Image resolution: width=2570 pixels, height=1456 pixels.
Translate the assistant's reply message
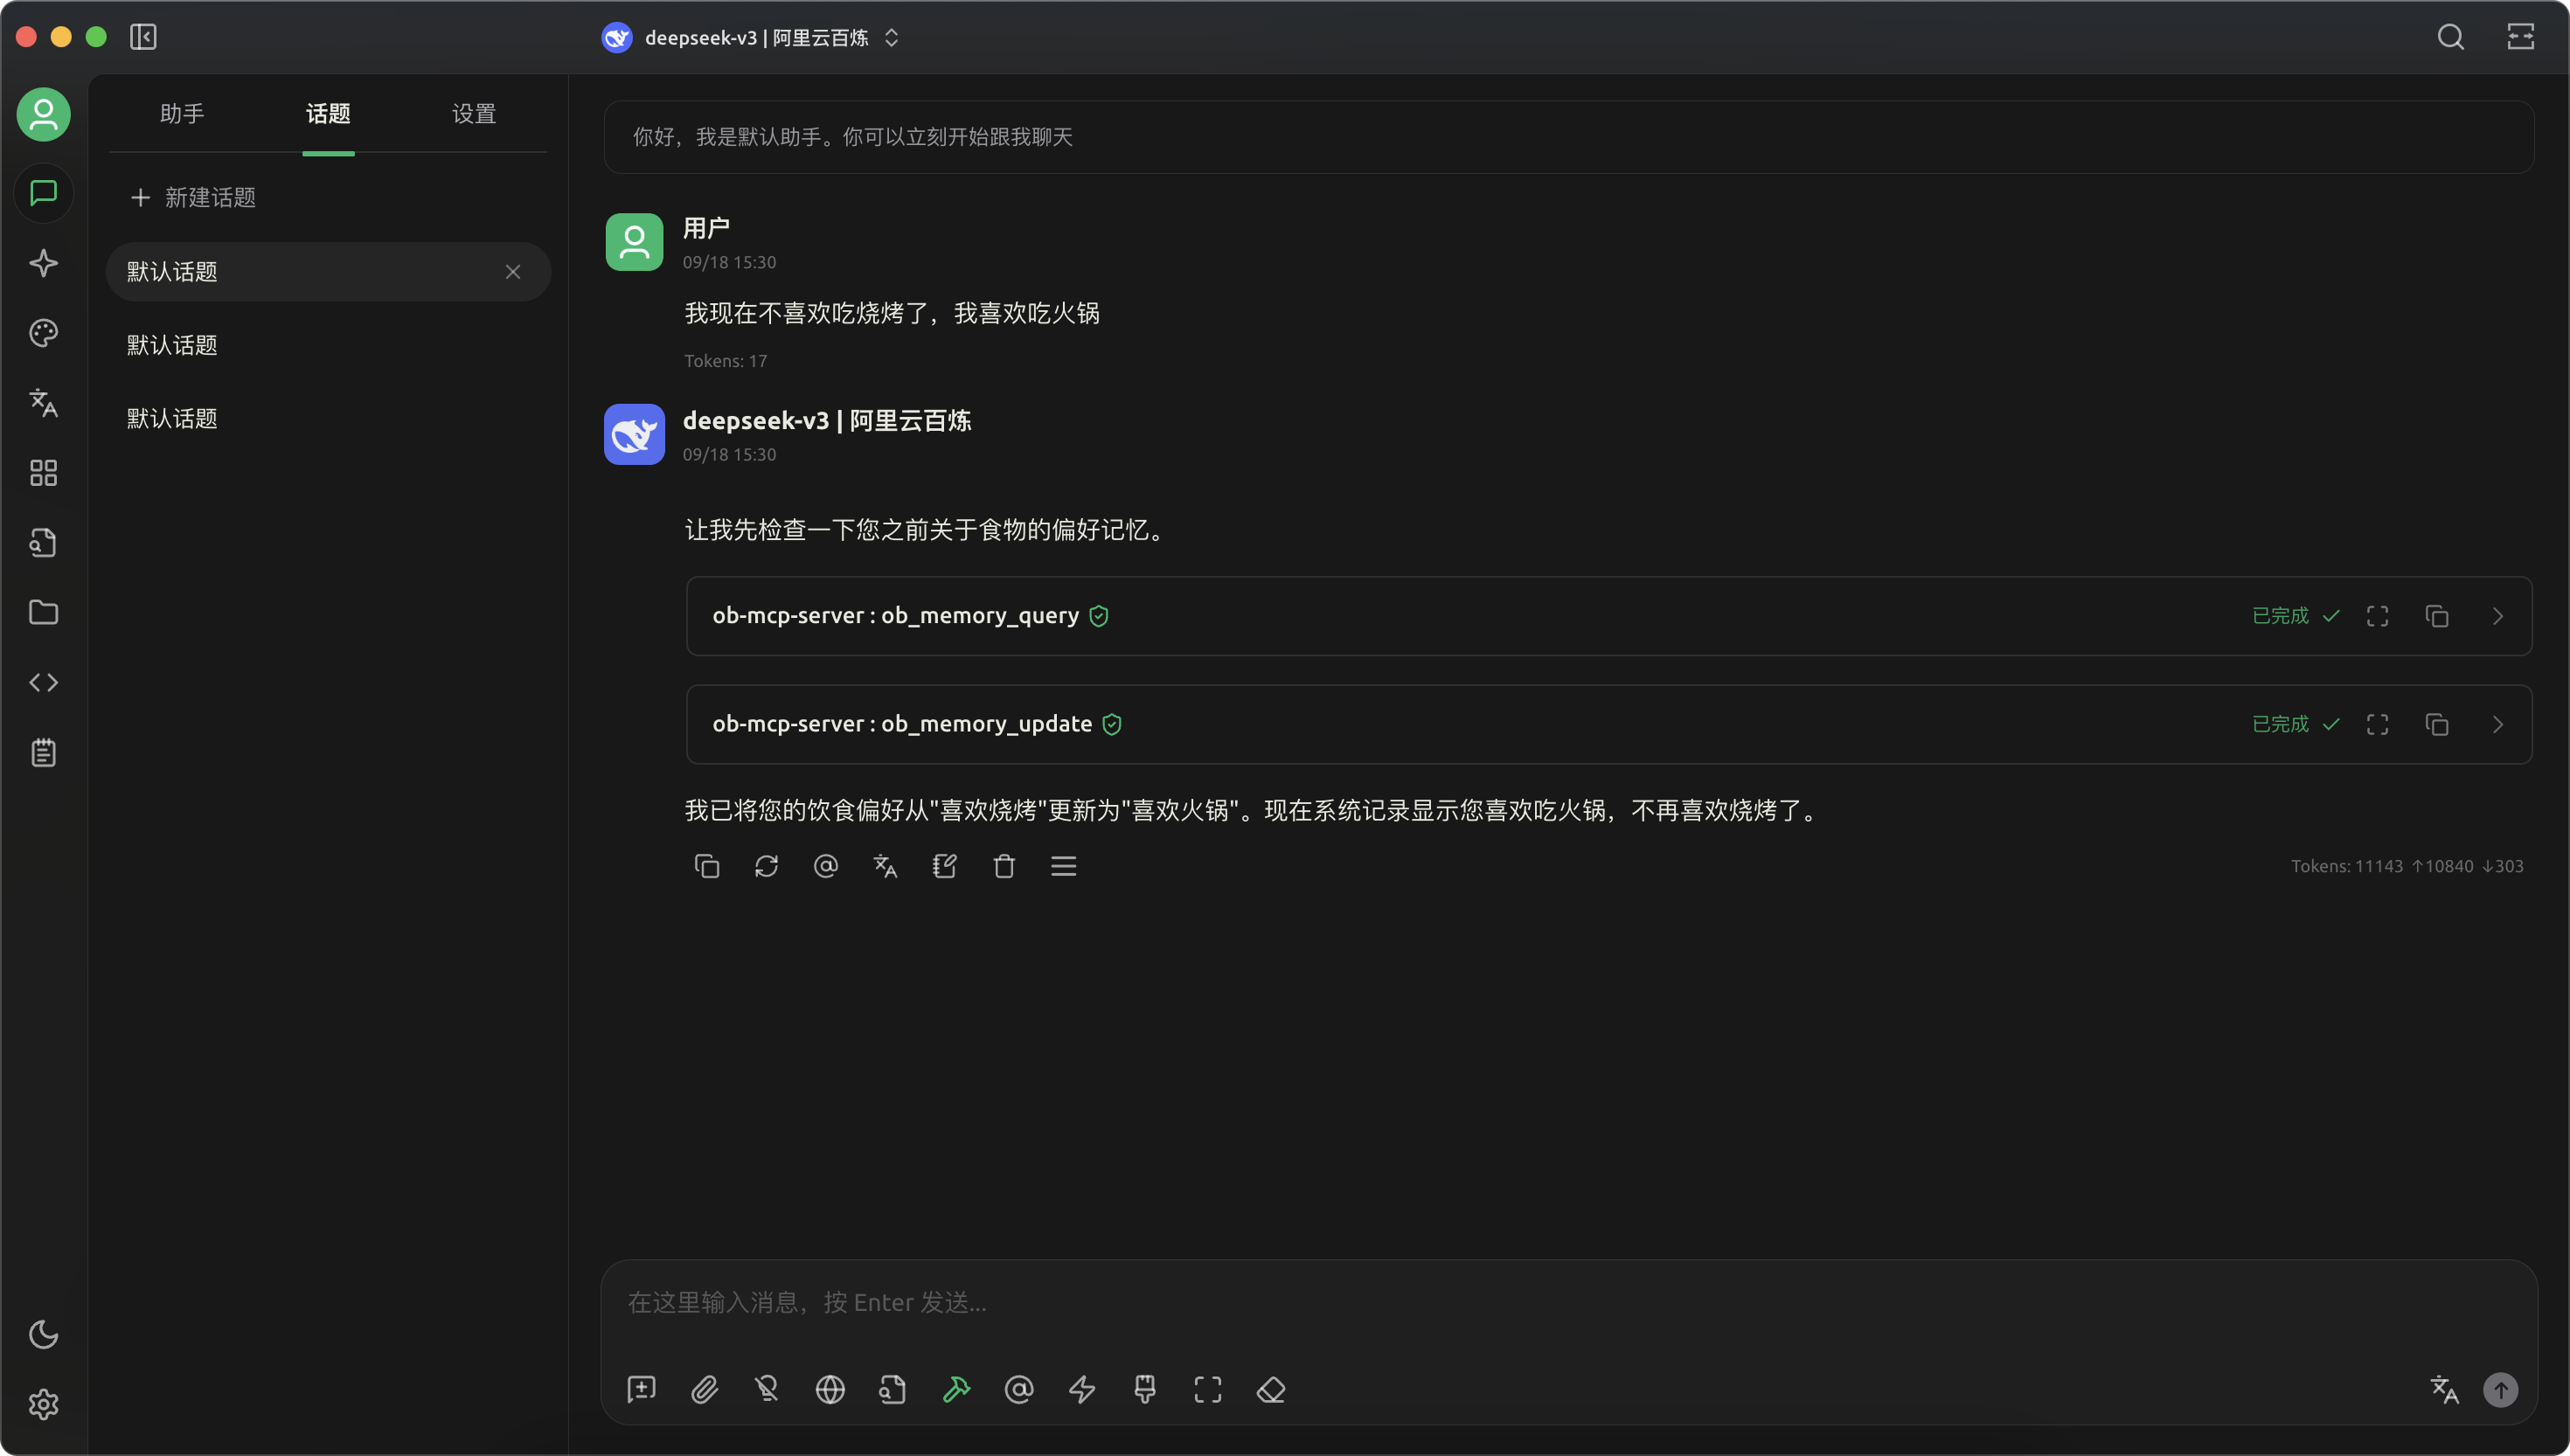click(885, 866)
